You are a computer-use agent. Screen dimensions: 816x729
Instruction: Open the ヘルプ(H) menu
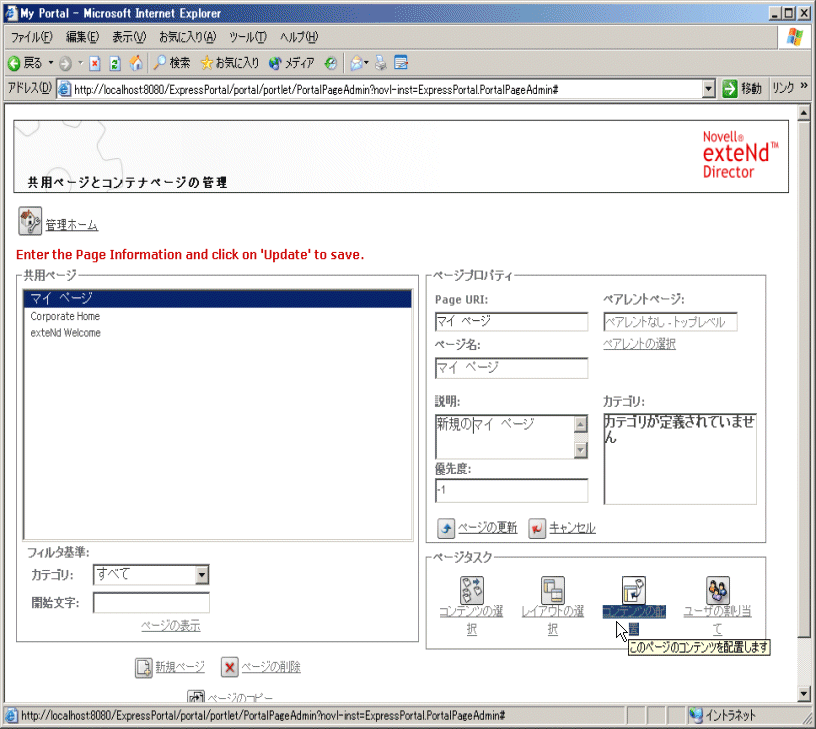click(299, 37)
